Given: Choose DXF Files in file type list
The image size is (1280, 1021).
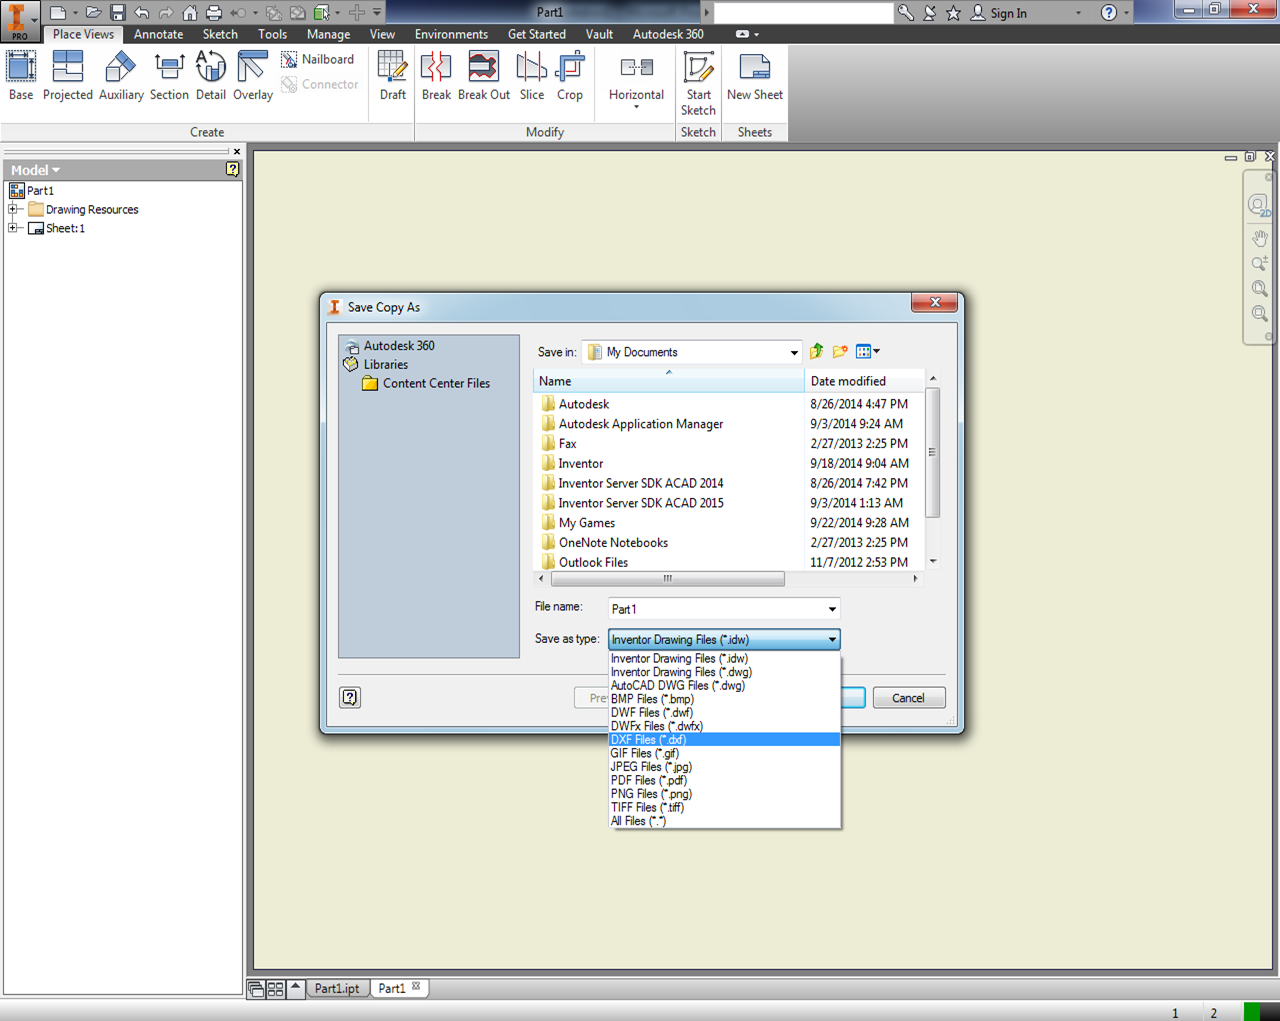Looking at the screenshot, I should click(x=650, y=739).
